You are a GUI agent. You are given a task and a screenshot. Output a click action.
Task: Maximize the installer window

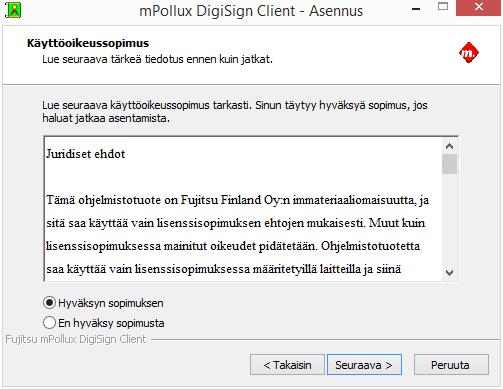click(x=443, y=7)
